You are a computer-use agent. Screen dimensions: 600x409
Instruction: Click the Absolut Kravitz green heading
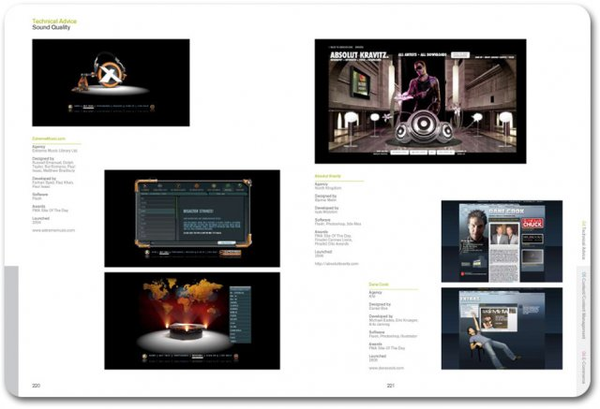[328, 176]
